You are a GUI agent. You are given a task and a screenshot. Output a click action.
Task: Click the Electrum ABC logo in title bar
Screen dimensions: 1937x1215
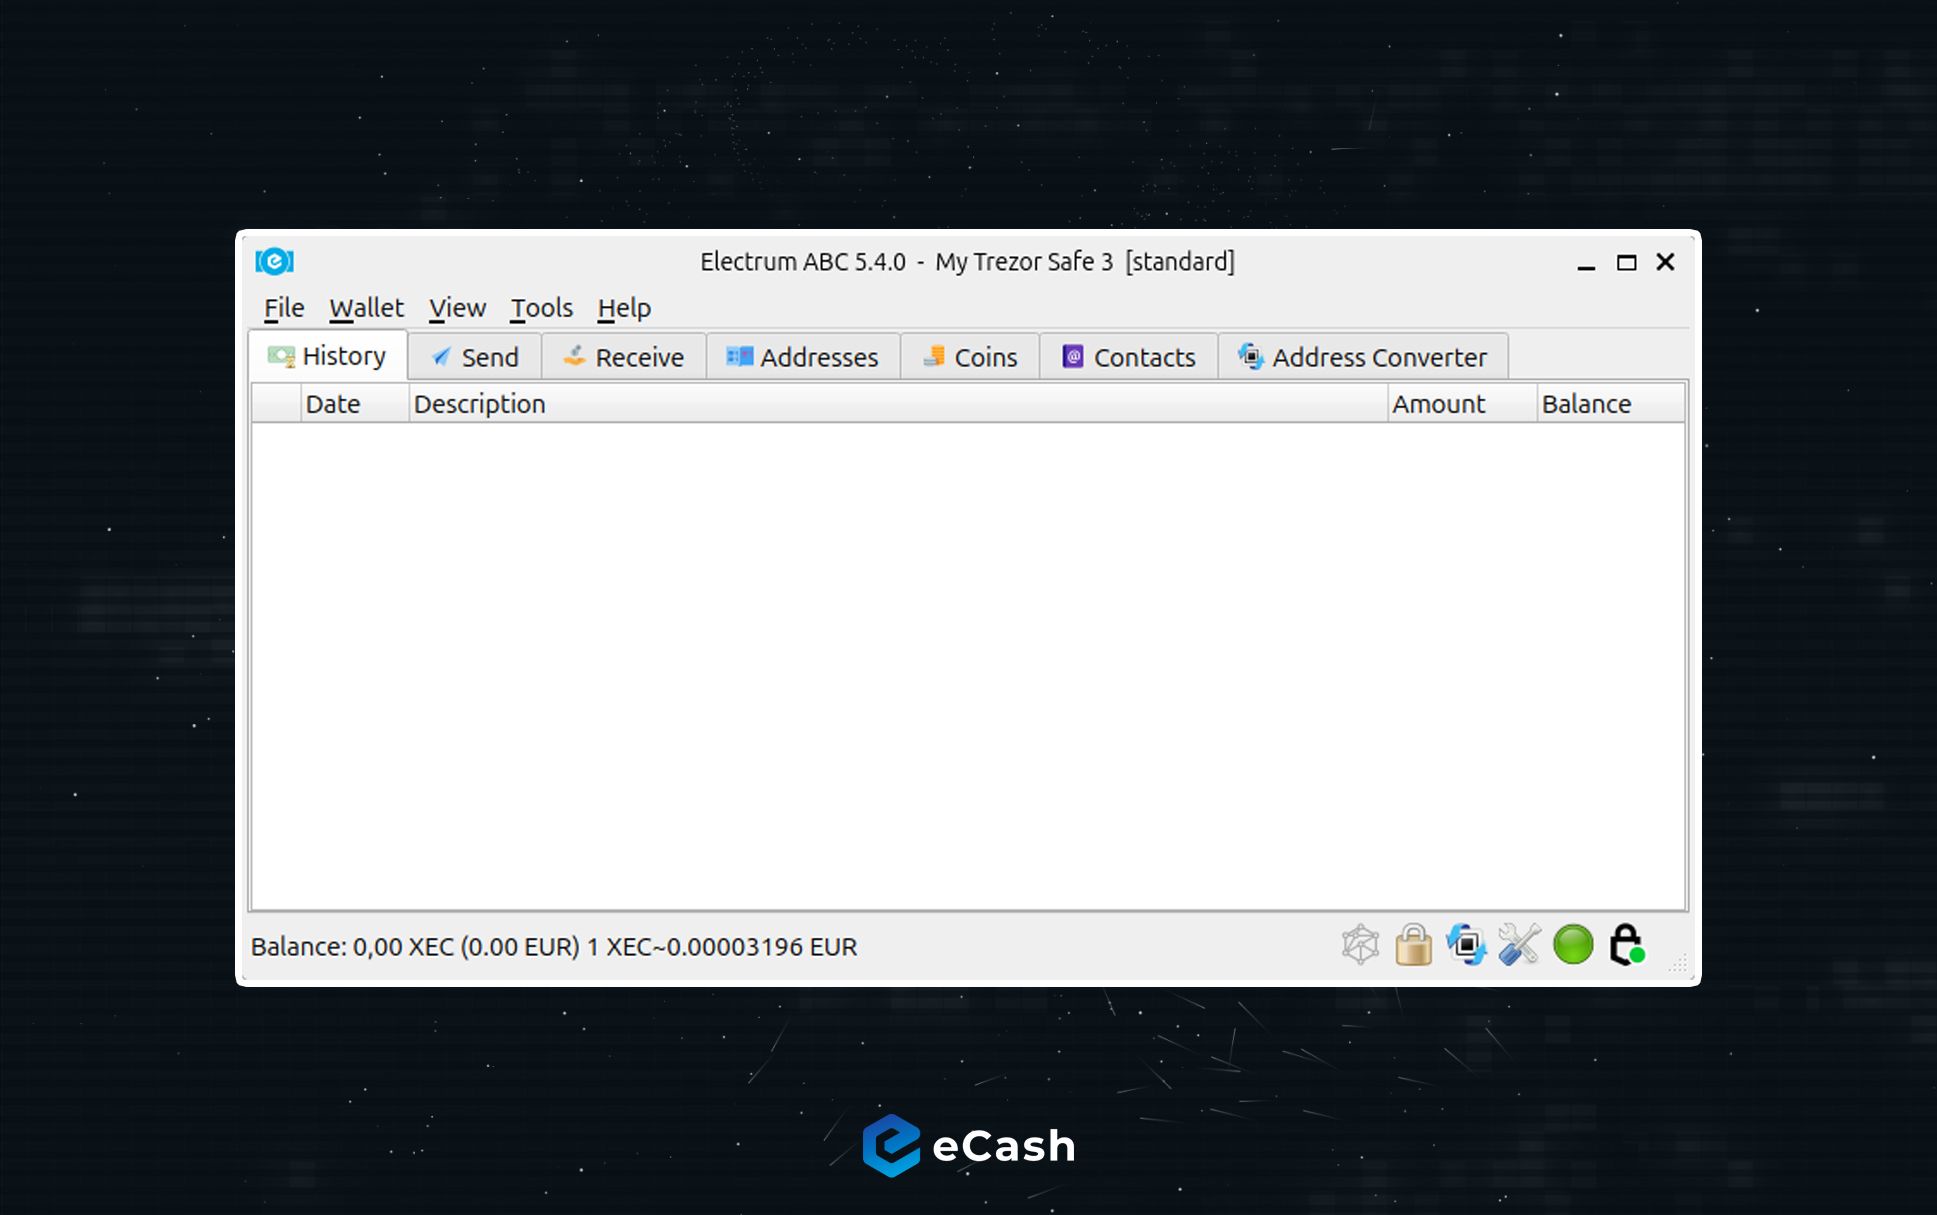tap(274, 262)
